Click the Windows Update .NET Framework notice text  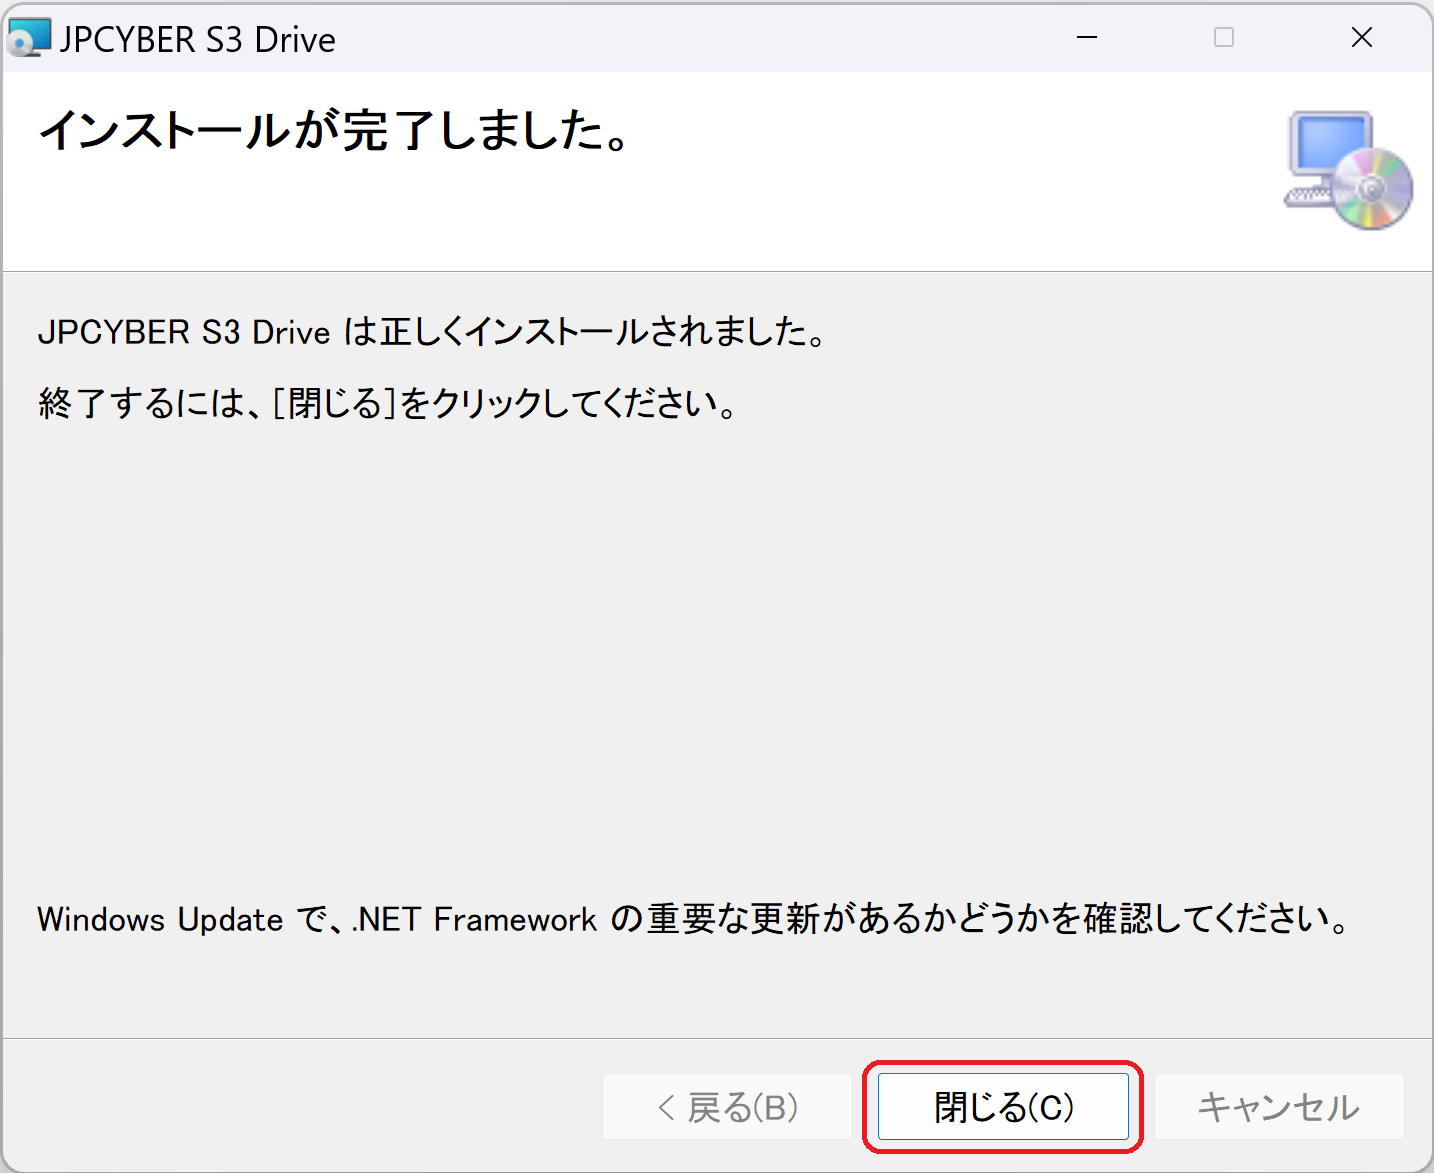point(693,919)
